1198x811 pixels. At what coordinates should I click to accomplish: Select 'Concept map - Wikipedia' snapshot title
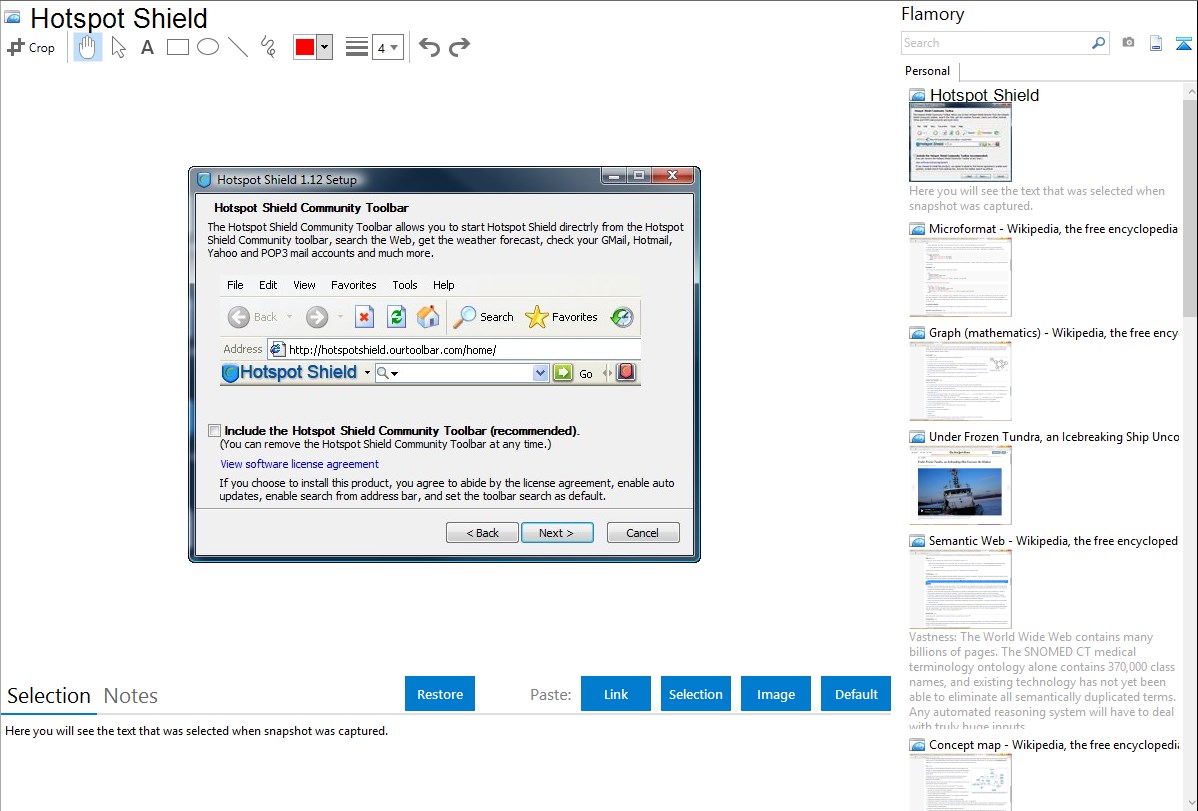1053,745
